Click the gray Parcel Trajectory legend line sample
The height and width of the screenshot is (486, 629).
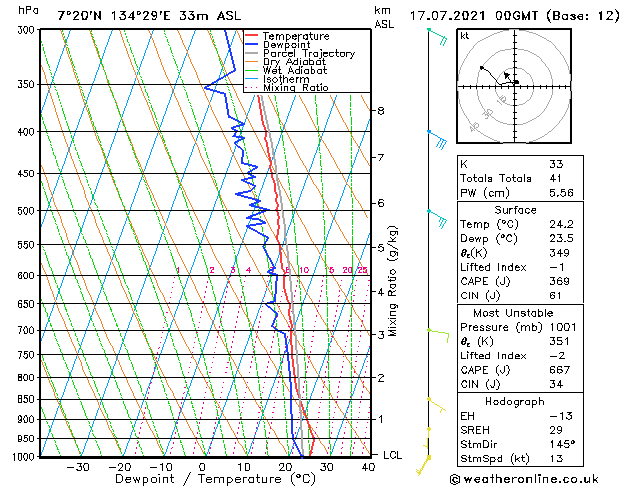(x=251, y=53)
